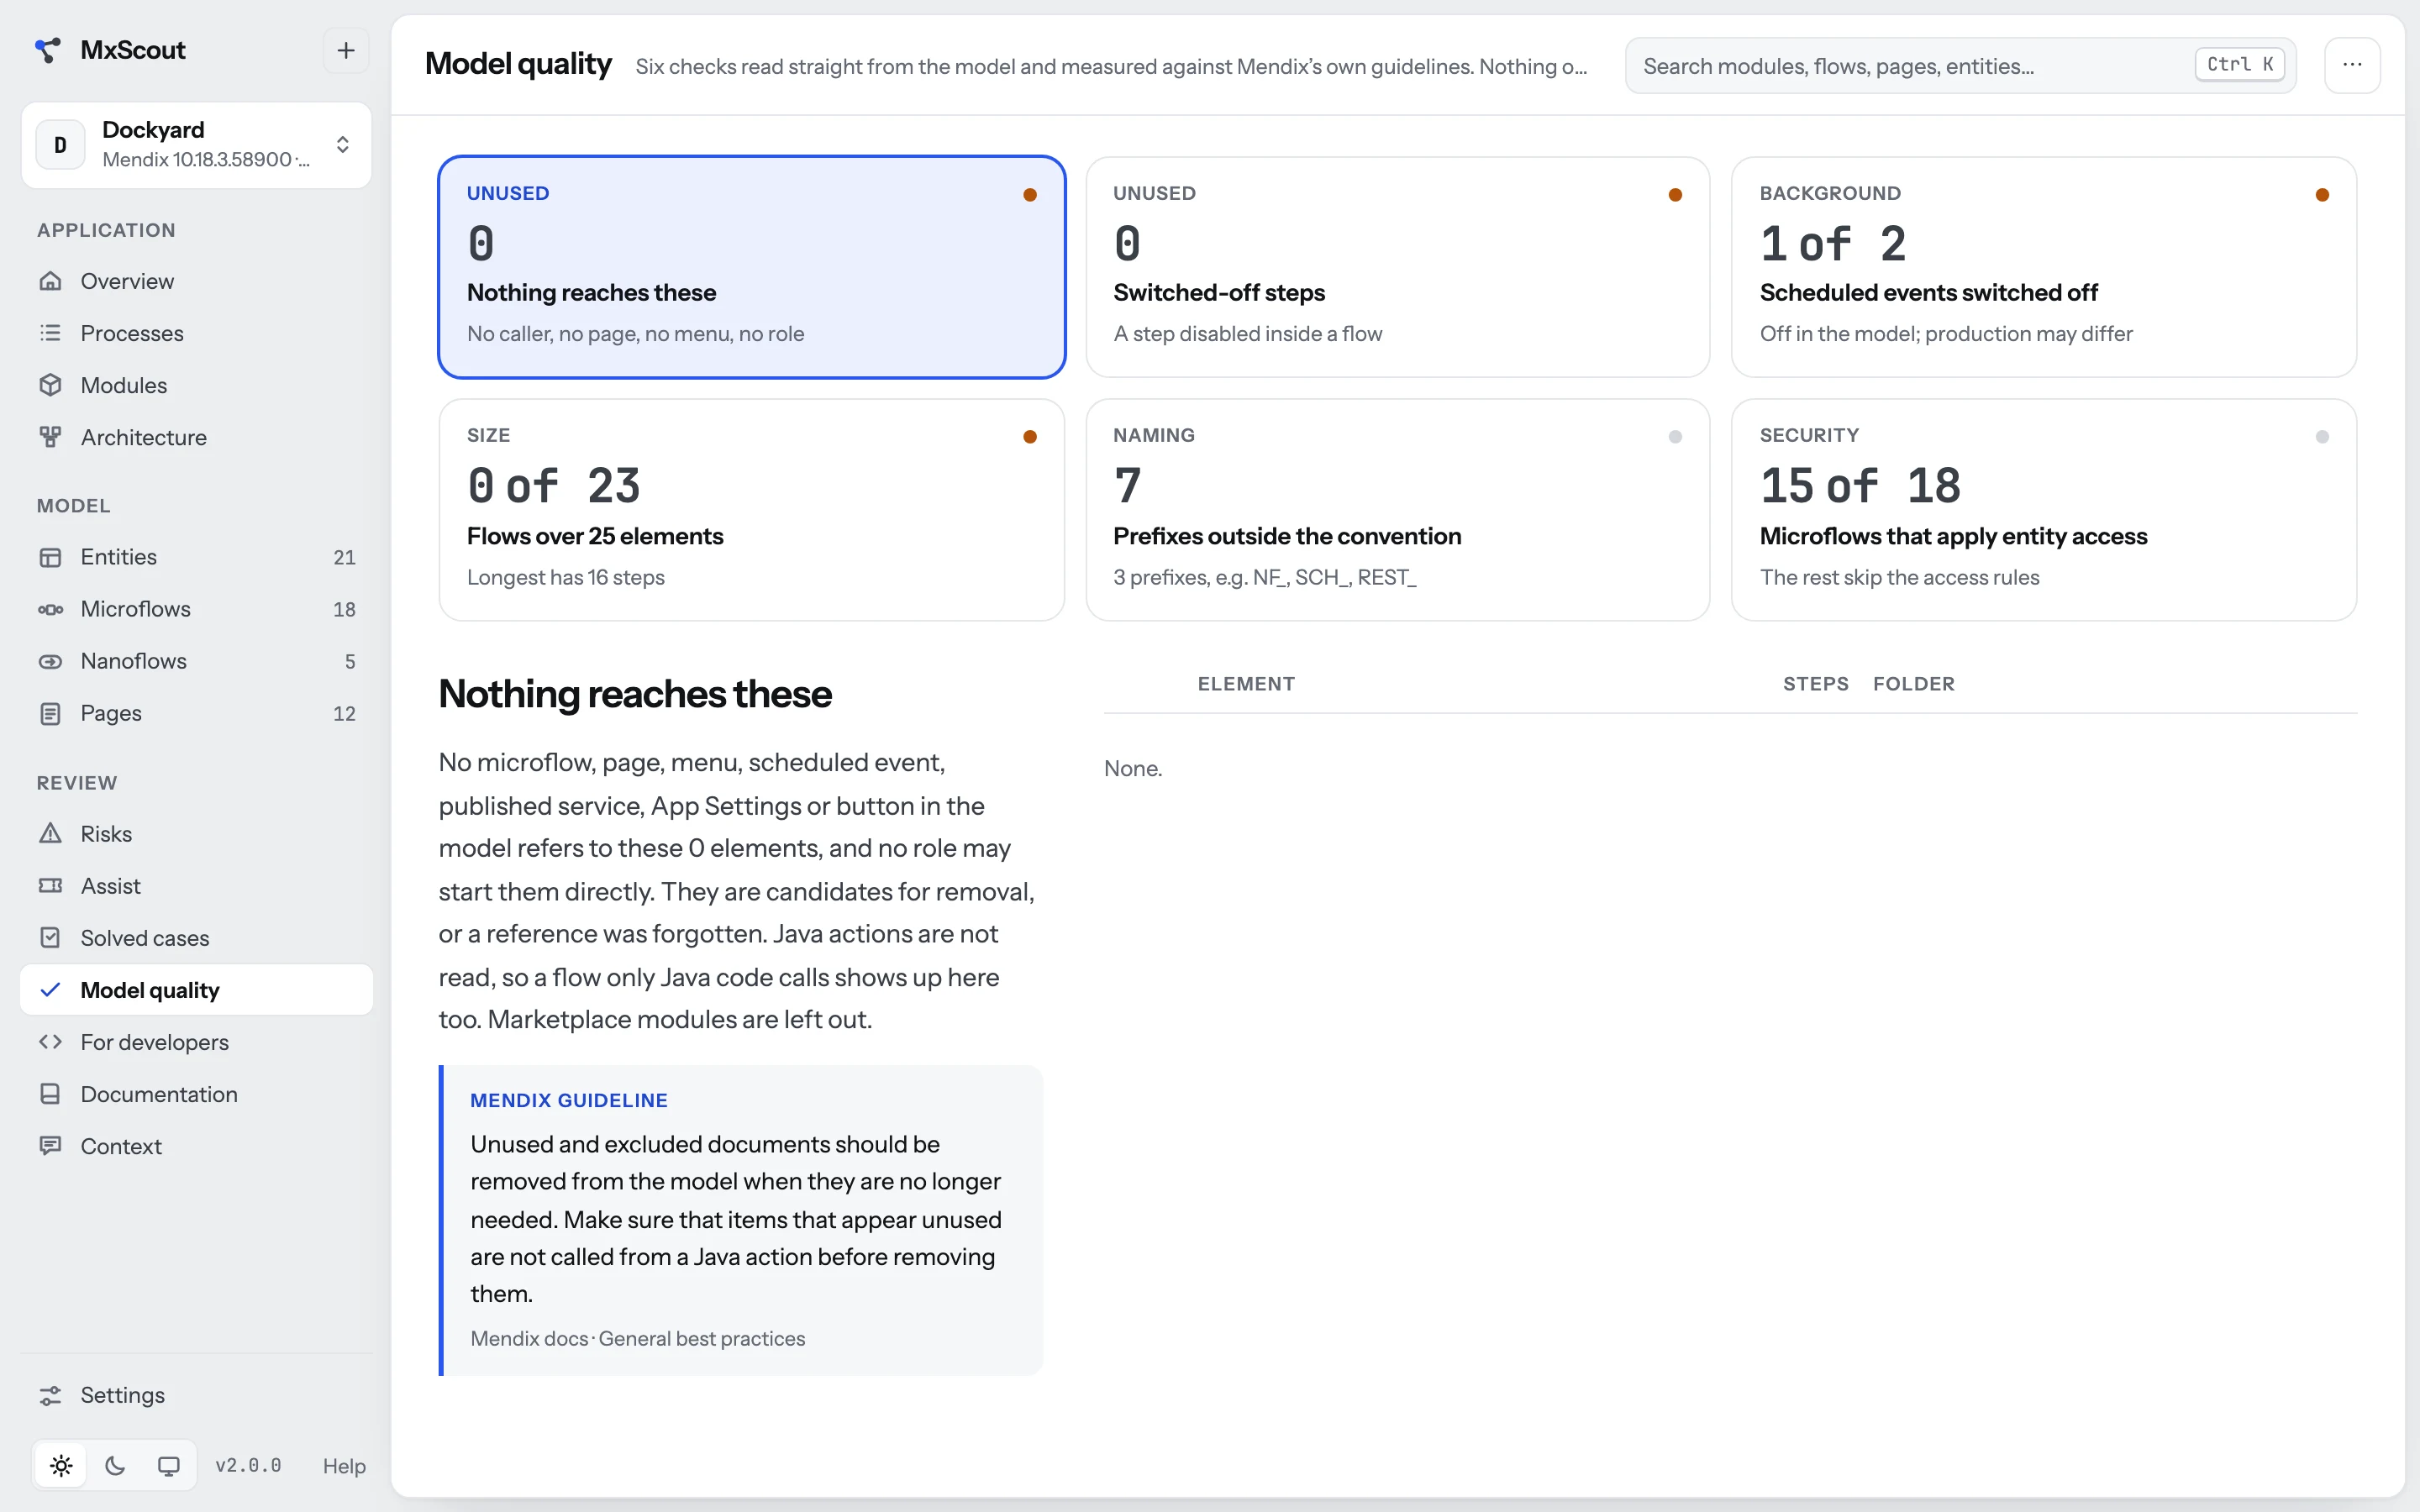Select the Model quality menu item
Image resolution: width=2420 pixels, height=1512 pixels.
[x=196, y=990]
